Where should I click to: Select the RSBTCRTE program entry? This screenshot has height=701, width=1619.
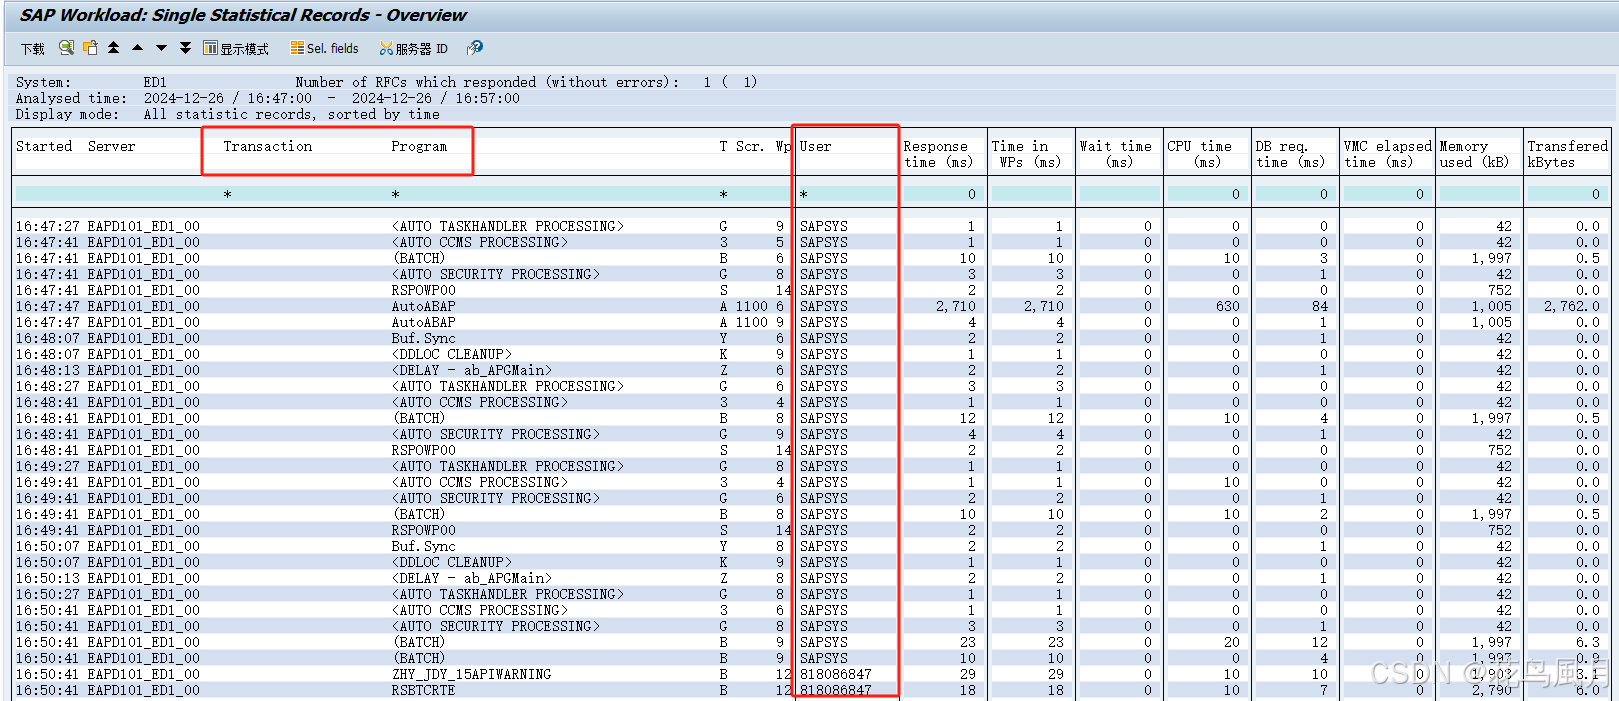point(423,690)
